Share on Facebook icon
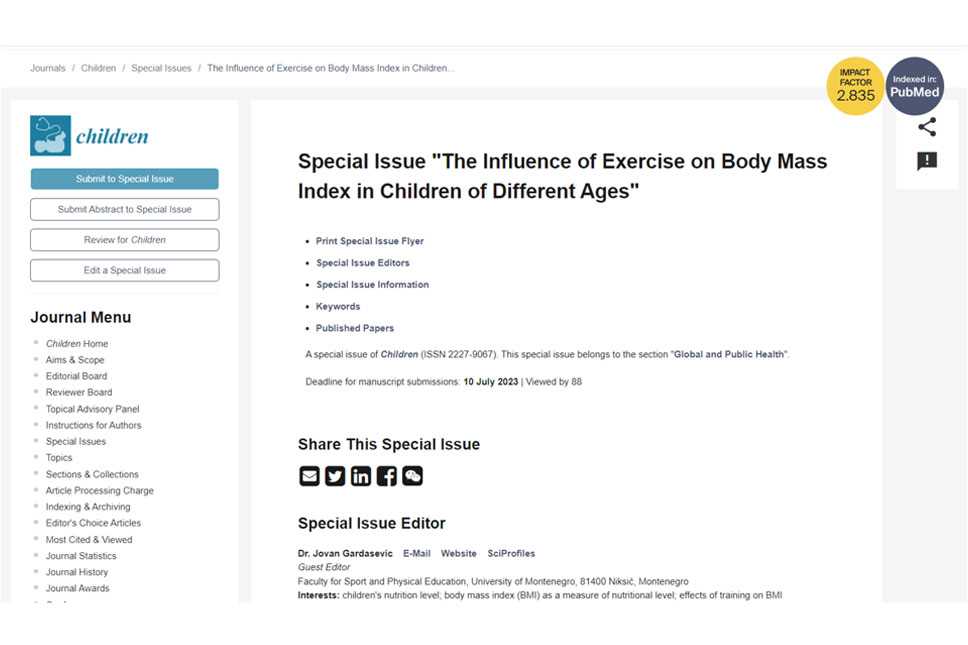Image resolution: width=968 pixels, height=645 pixels. click(387, 476)
